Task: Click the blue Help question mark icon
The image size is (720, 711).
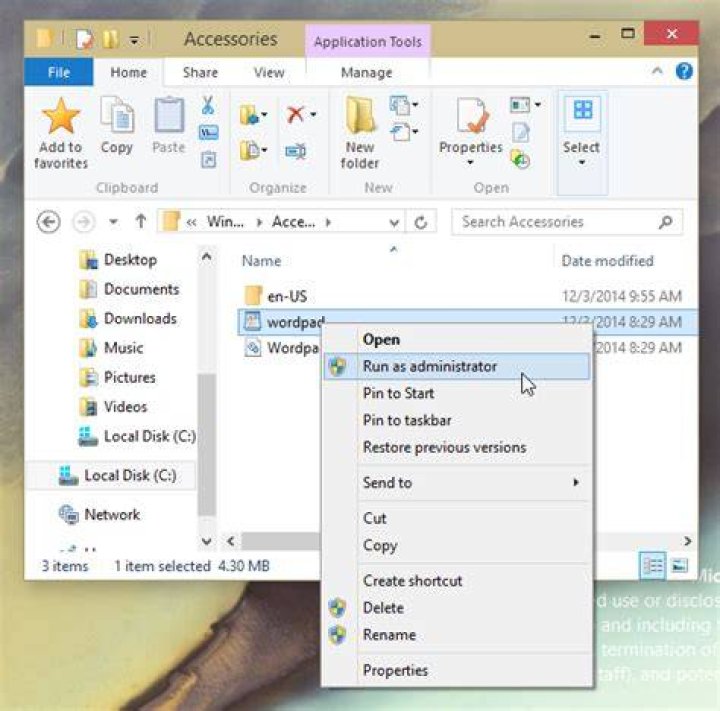Action: tap(684, 71)
